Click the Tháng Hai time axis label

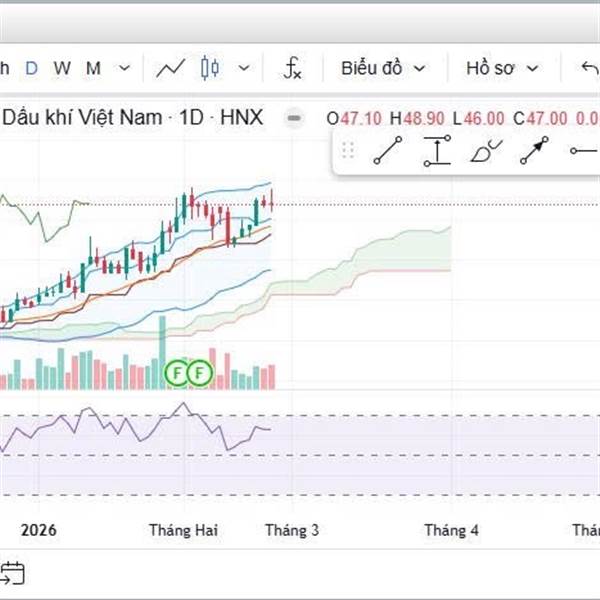pyautogui.click(x=183, y=530)
